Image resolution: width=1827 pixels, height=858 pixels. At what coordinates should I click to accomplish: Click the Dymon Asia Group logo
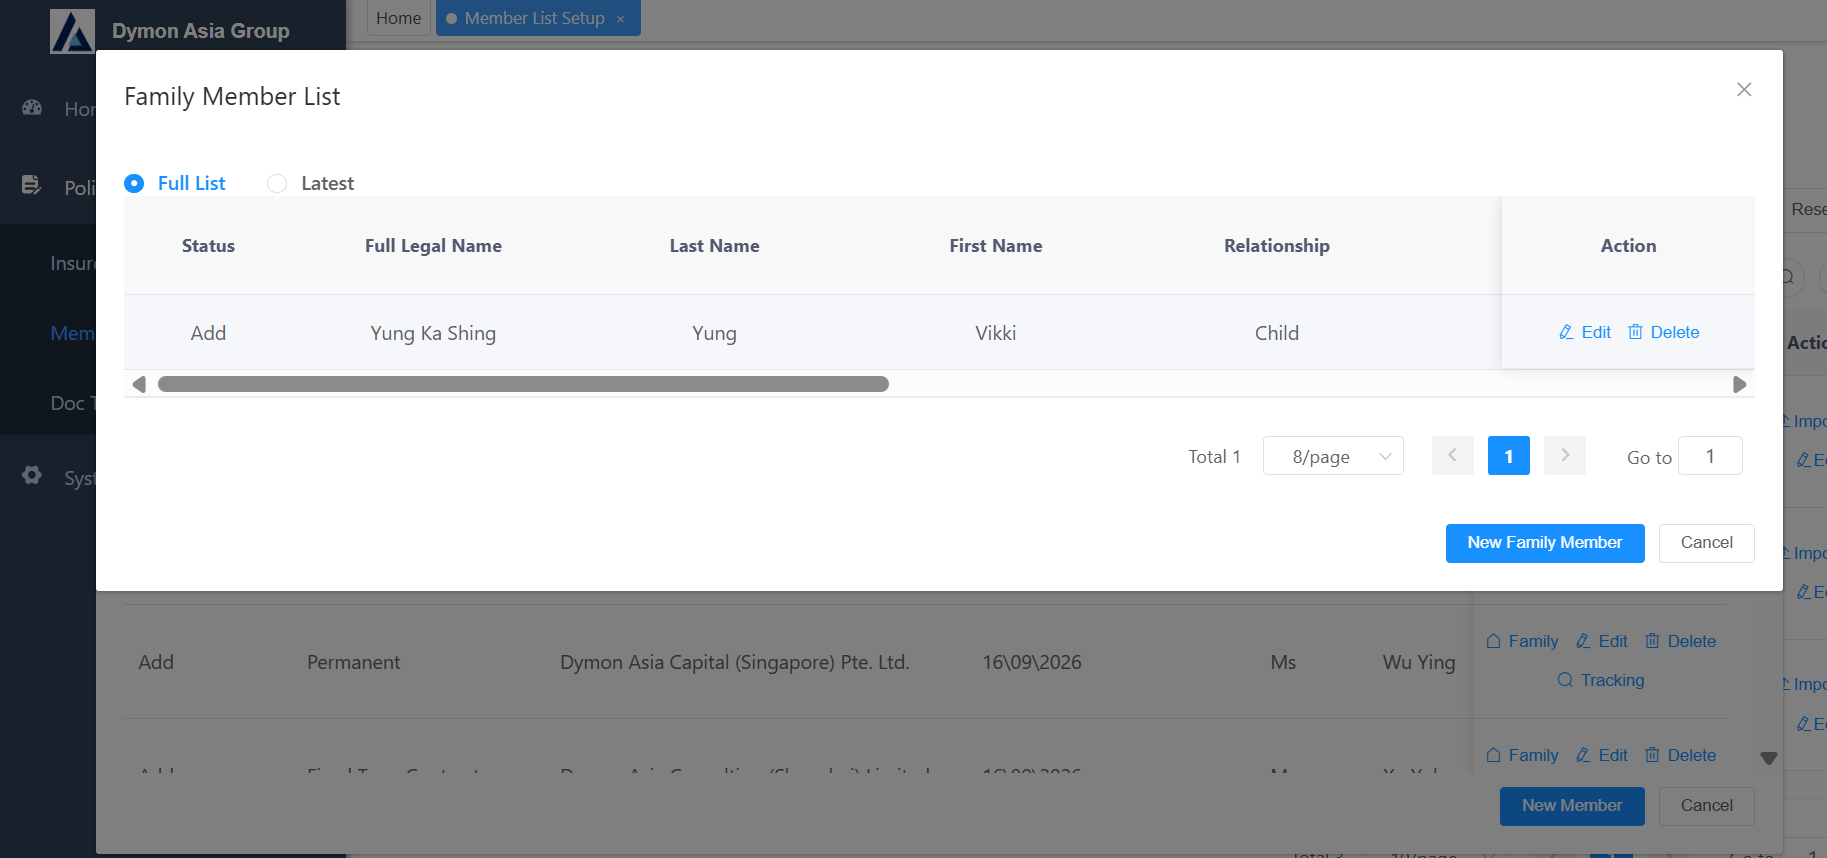[72, 30]
